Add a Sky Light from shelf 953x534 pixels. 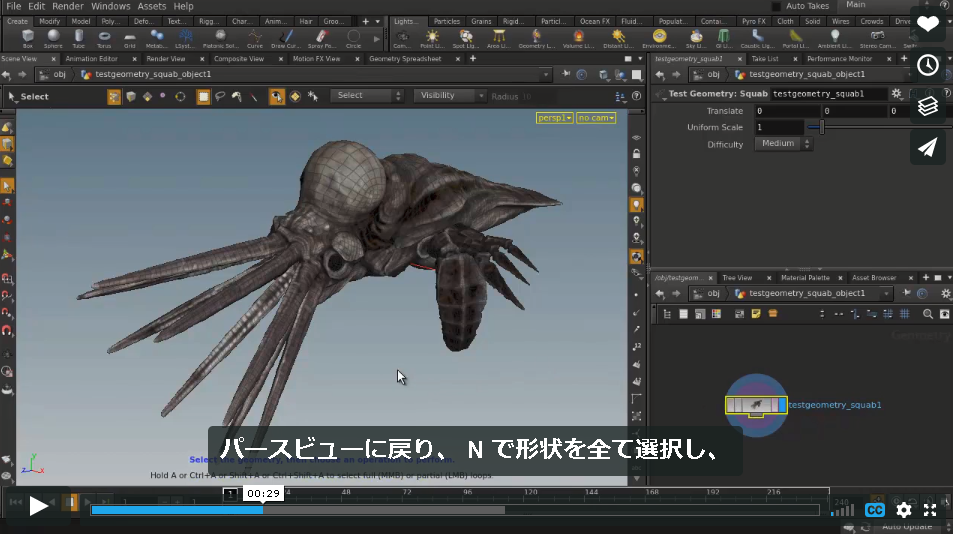696,39
